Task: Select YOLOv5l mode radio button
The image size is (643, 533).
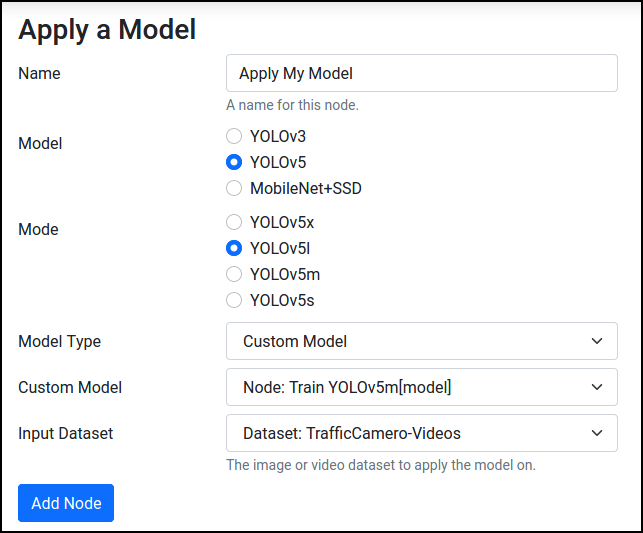Action: pyautogui.click(x=234, y=248)
